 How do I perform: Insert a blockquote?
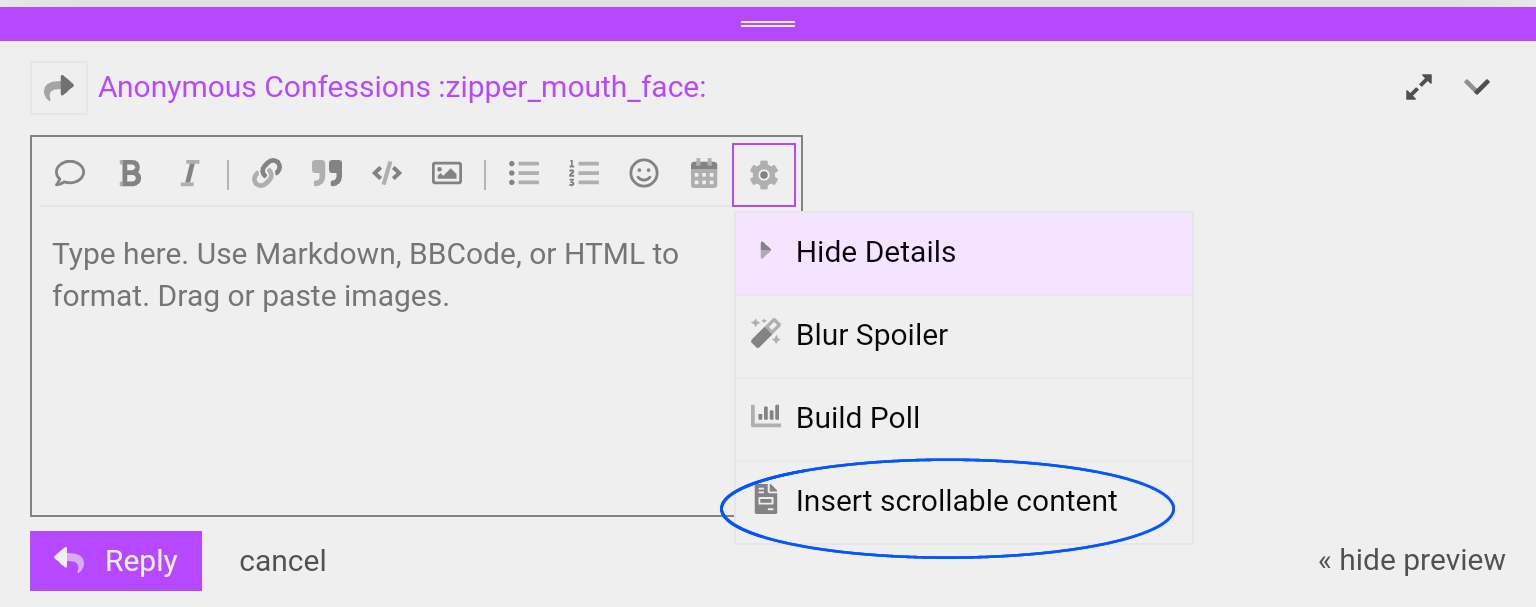point(326,174)
